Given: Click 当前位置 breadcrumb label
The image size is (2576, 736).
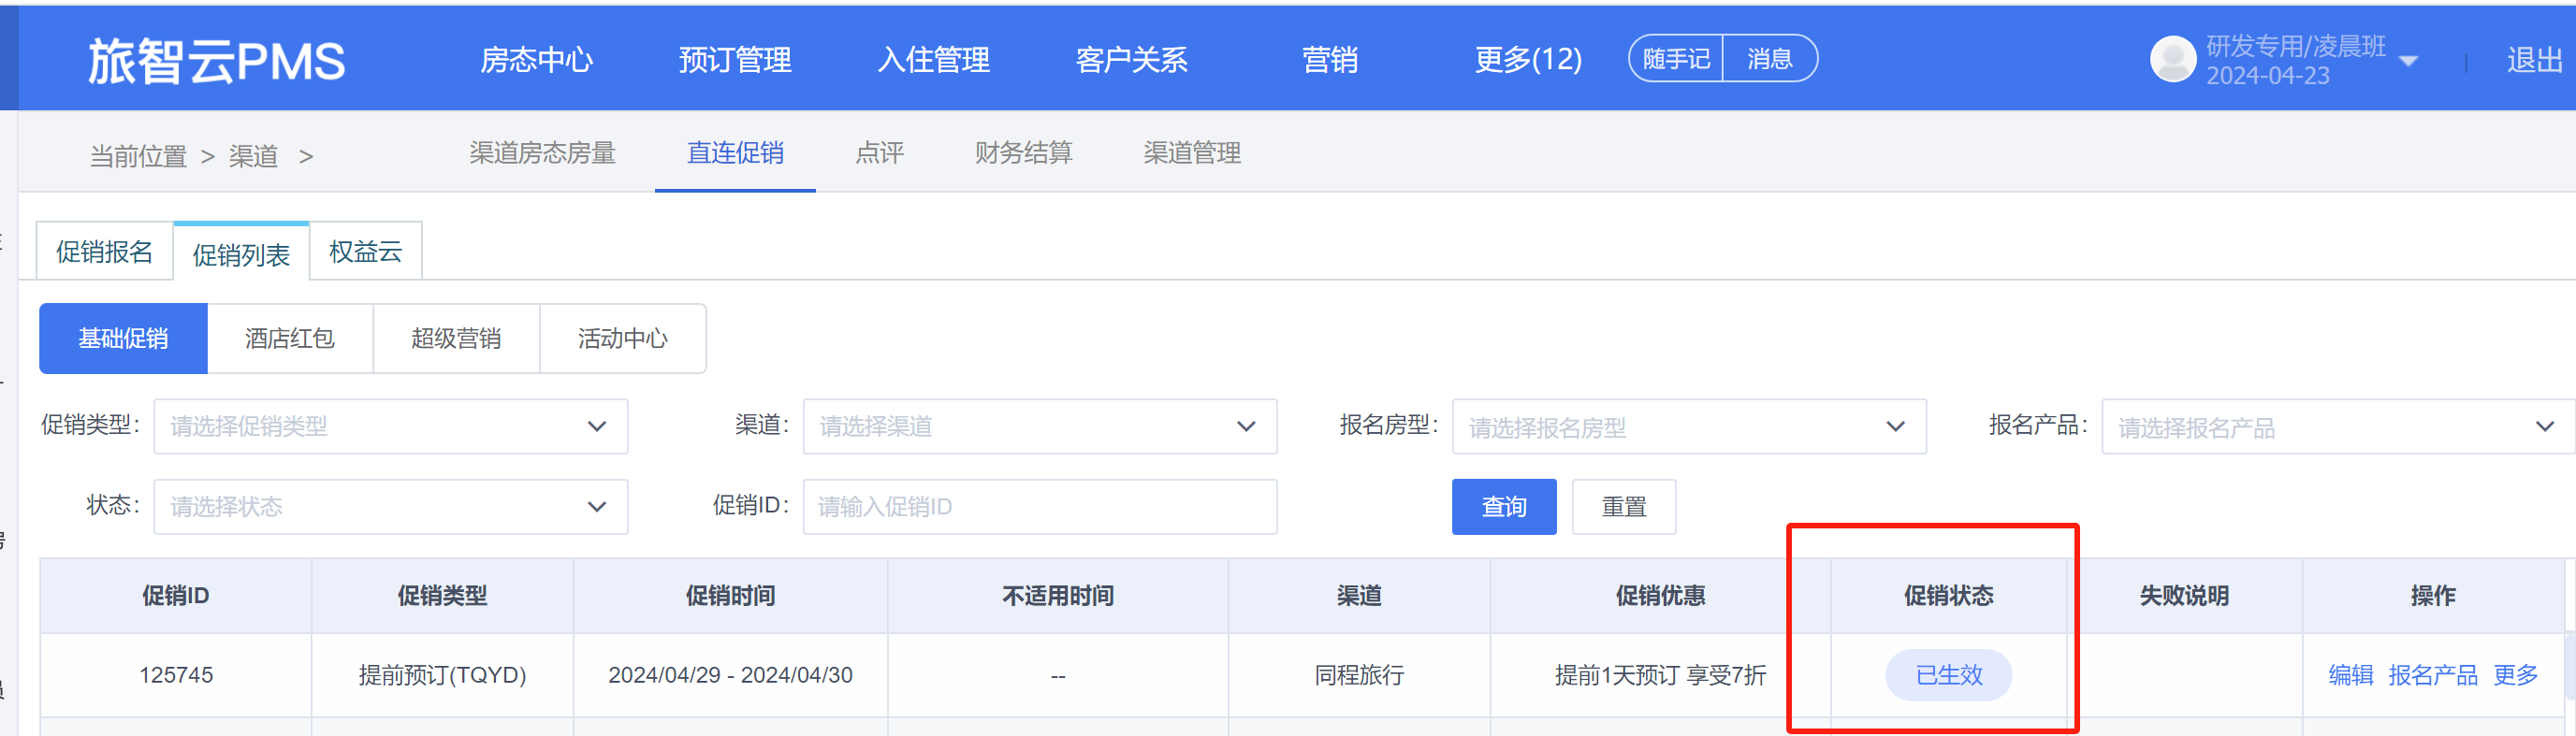Looking at the screenshot, I should (x=138, y=157).
